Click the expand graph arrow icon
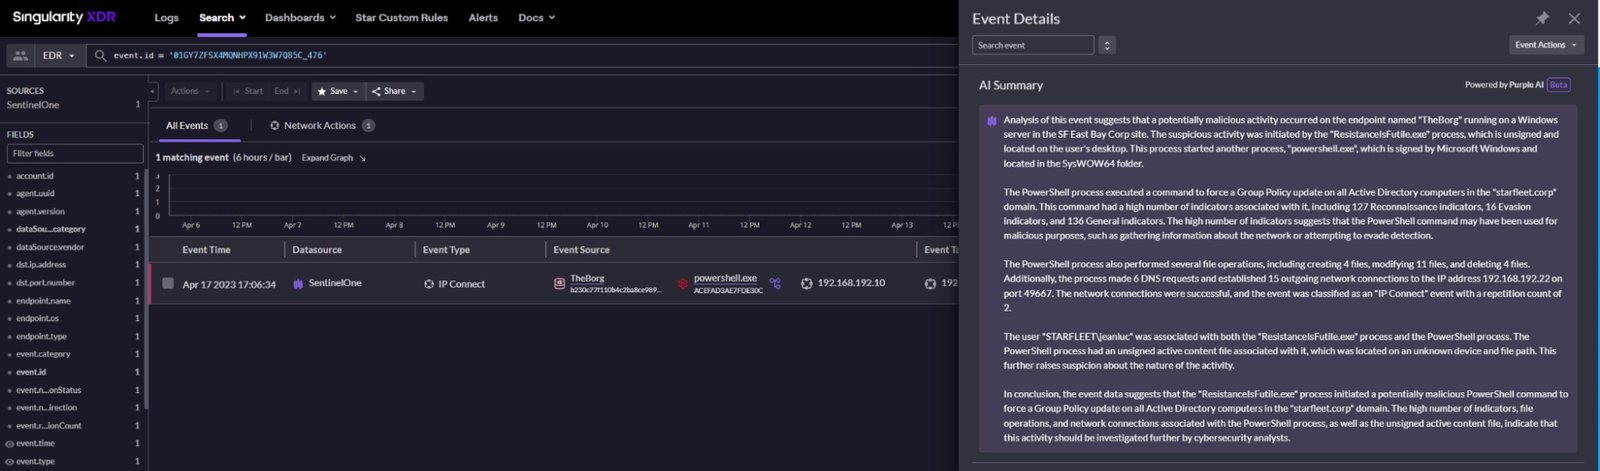 coord(362,158)
